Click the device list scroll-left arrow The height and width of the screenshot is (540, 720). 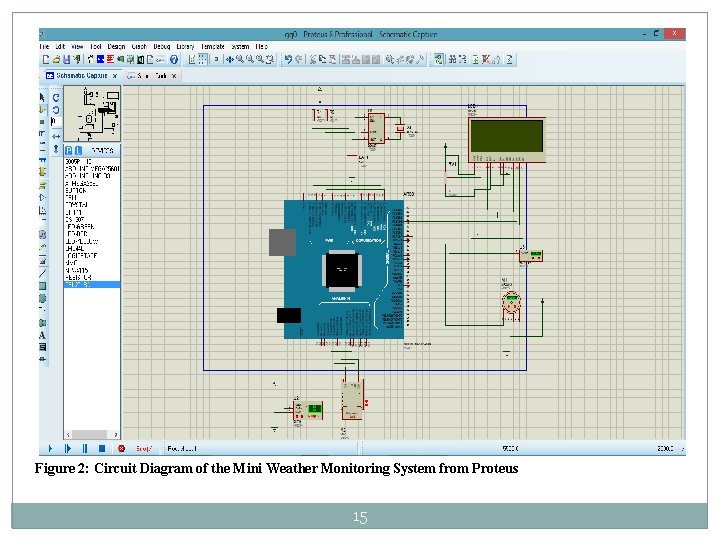tap(68, 434)
